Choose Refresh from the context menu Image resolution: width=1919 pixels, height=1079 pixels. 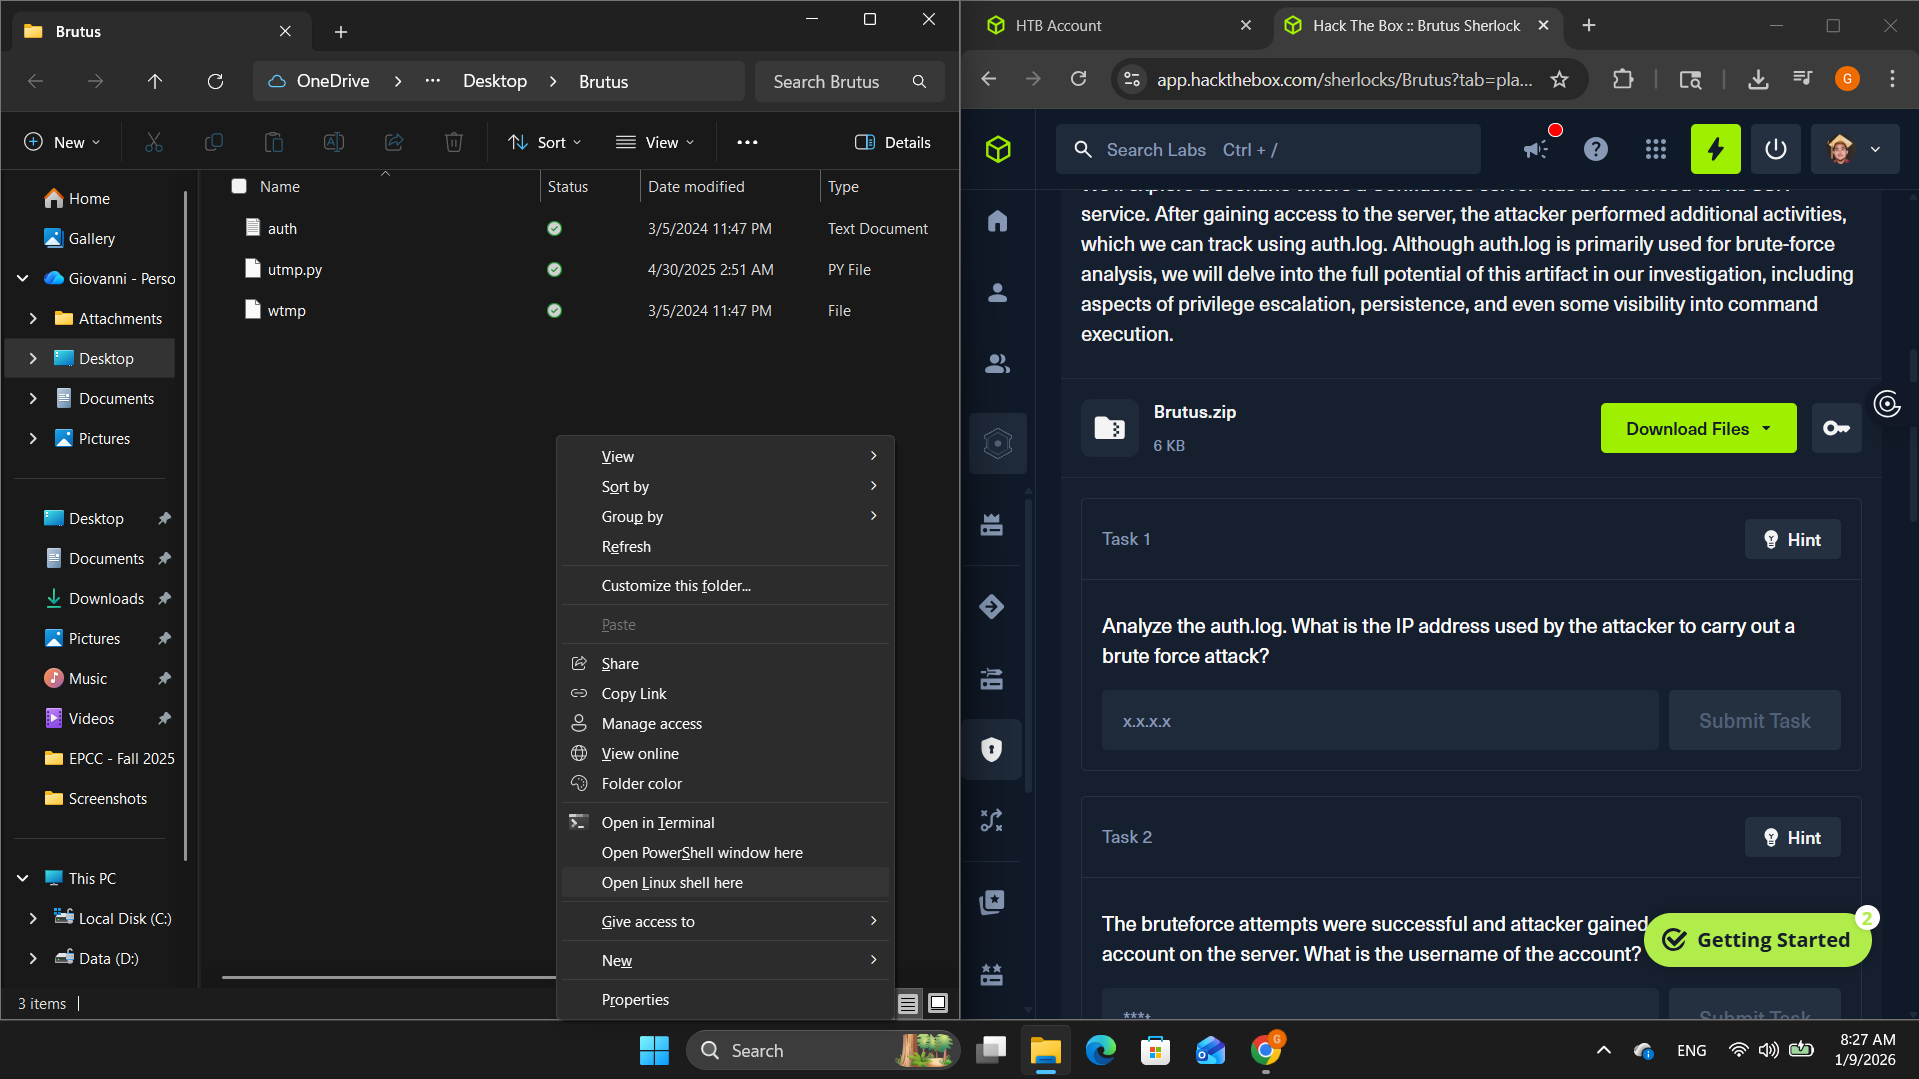(725, 546)
